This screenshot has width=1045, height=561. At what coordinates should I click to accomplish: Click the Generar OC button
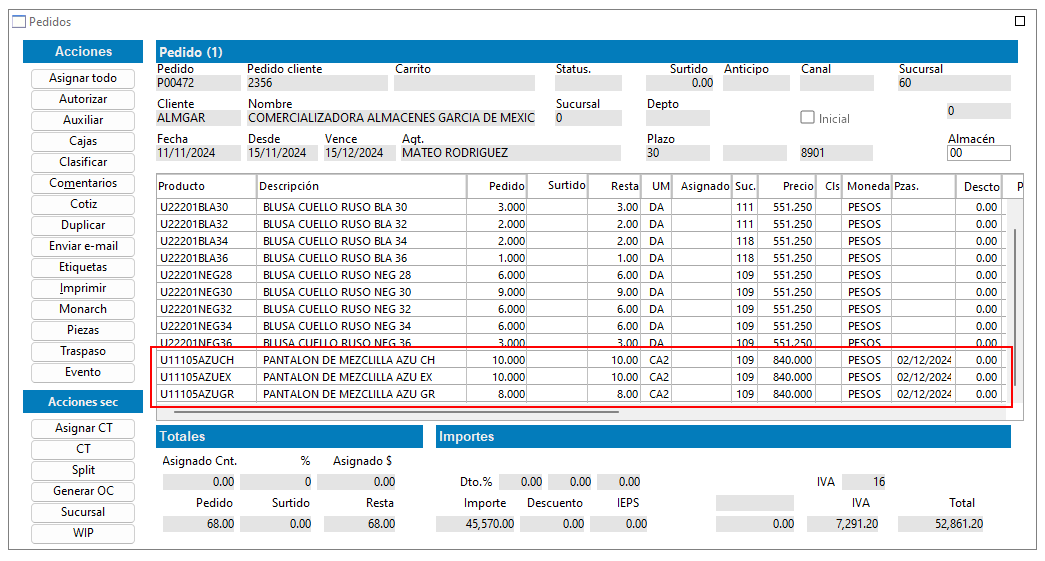[x=83, y=491]
